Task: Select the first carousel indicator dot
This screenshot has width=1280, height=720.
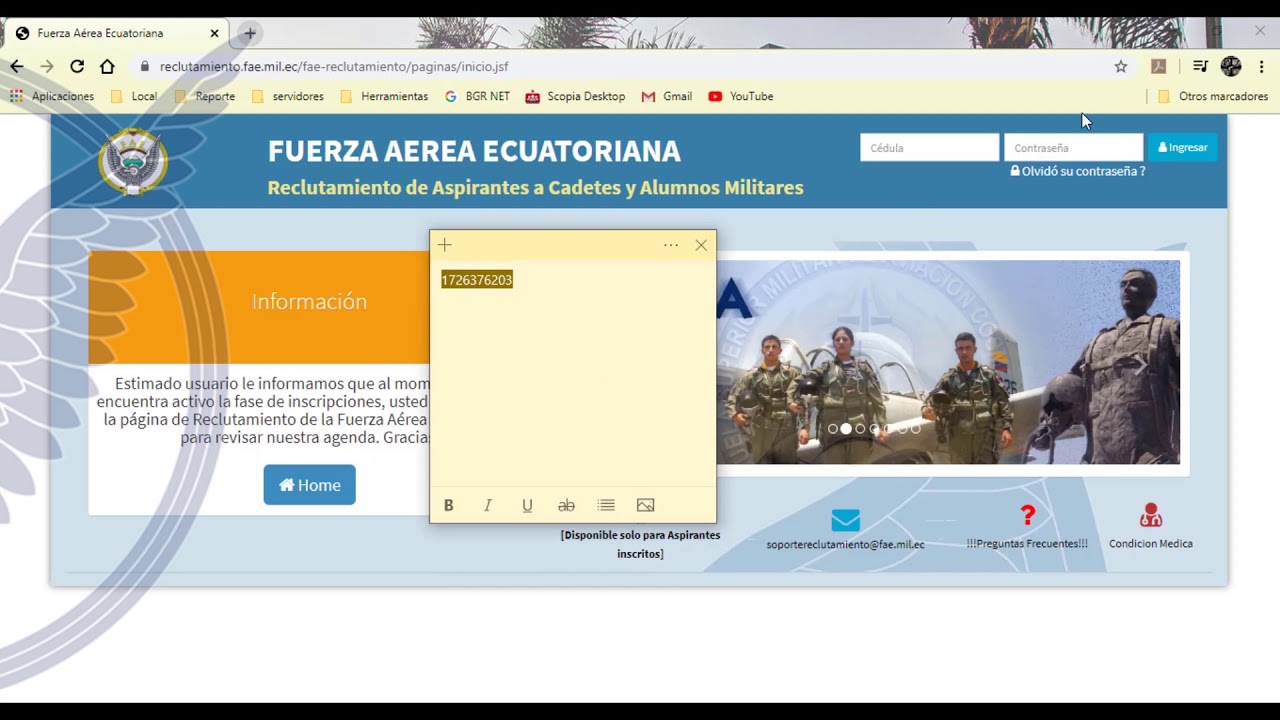Action: coord(833,429)
